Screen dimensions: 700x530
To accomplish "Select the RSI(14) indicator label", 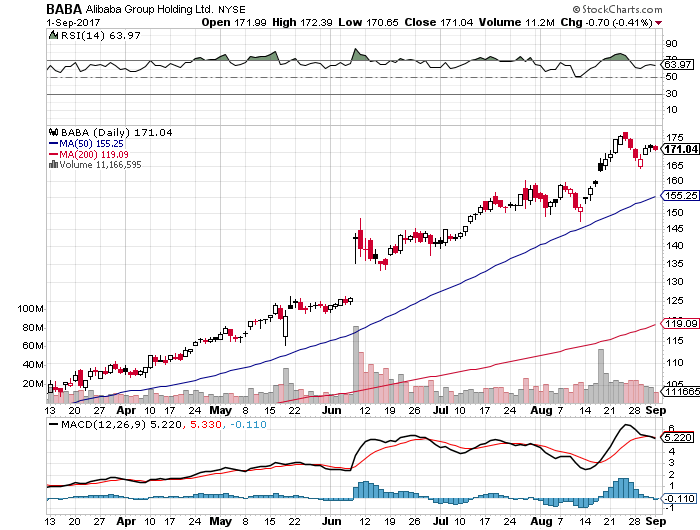I will coord(77,36).
